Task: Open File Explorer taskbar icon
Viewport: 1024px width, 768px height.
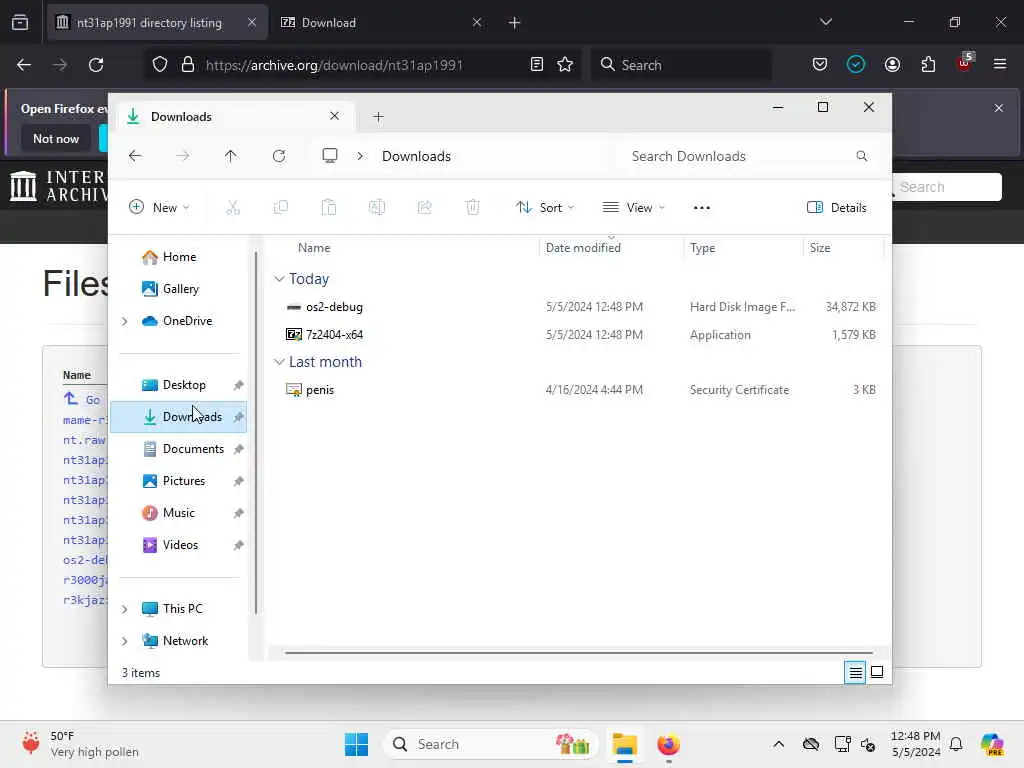Action: point(624,744)
